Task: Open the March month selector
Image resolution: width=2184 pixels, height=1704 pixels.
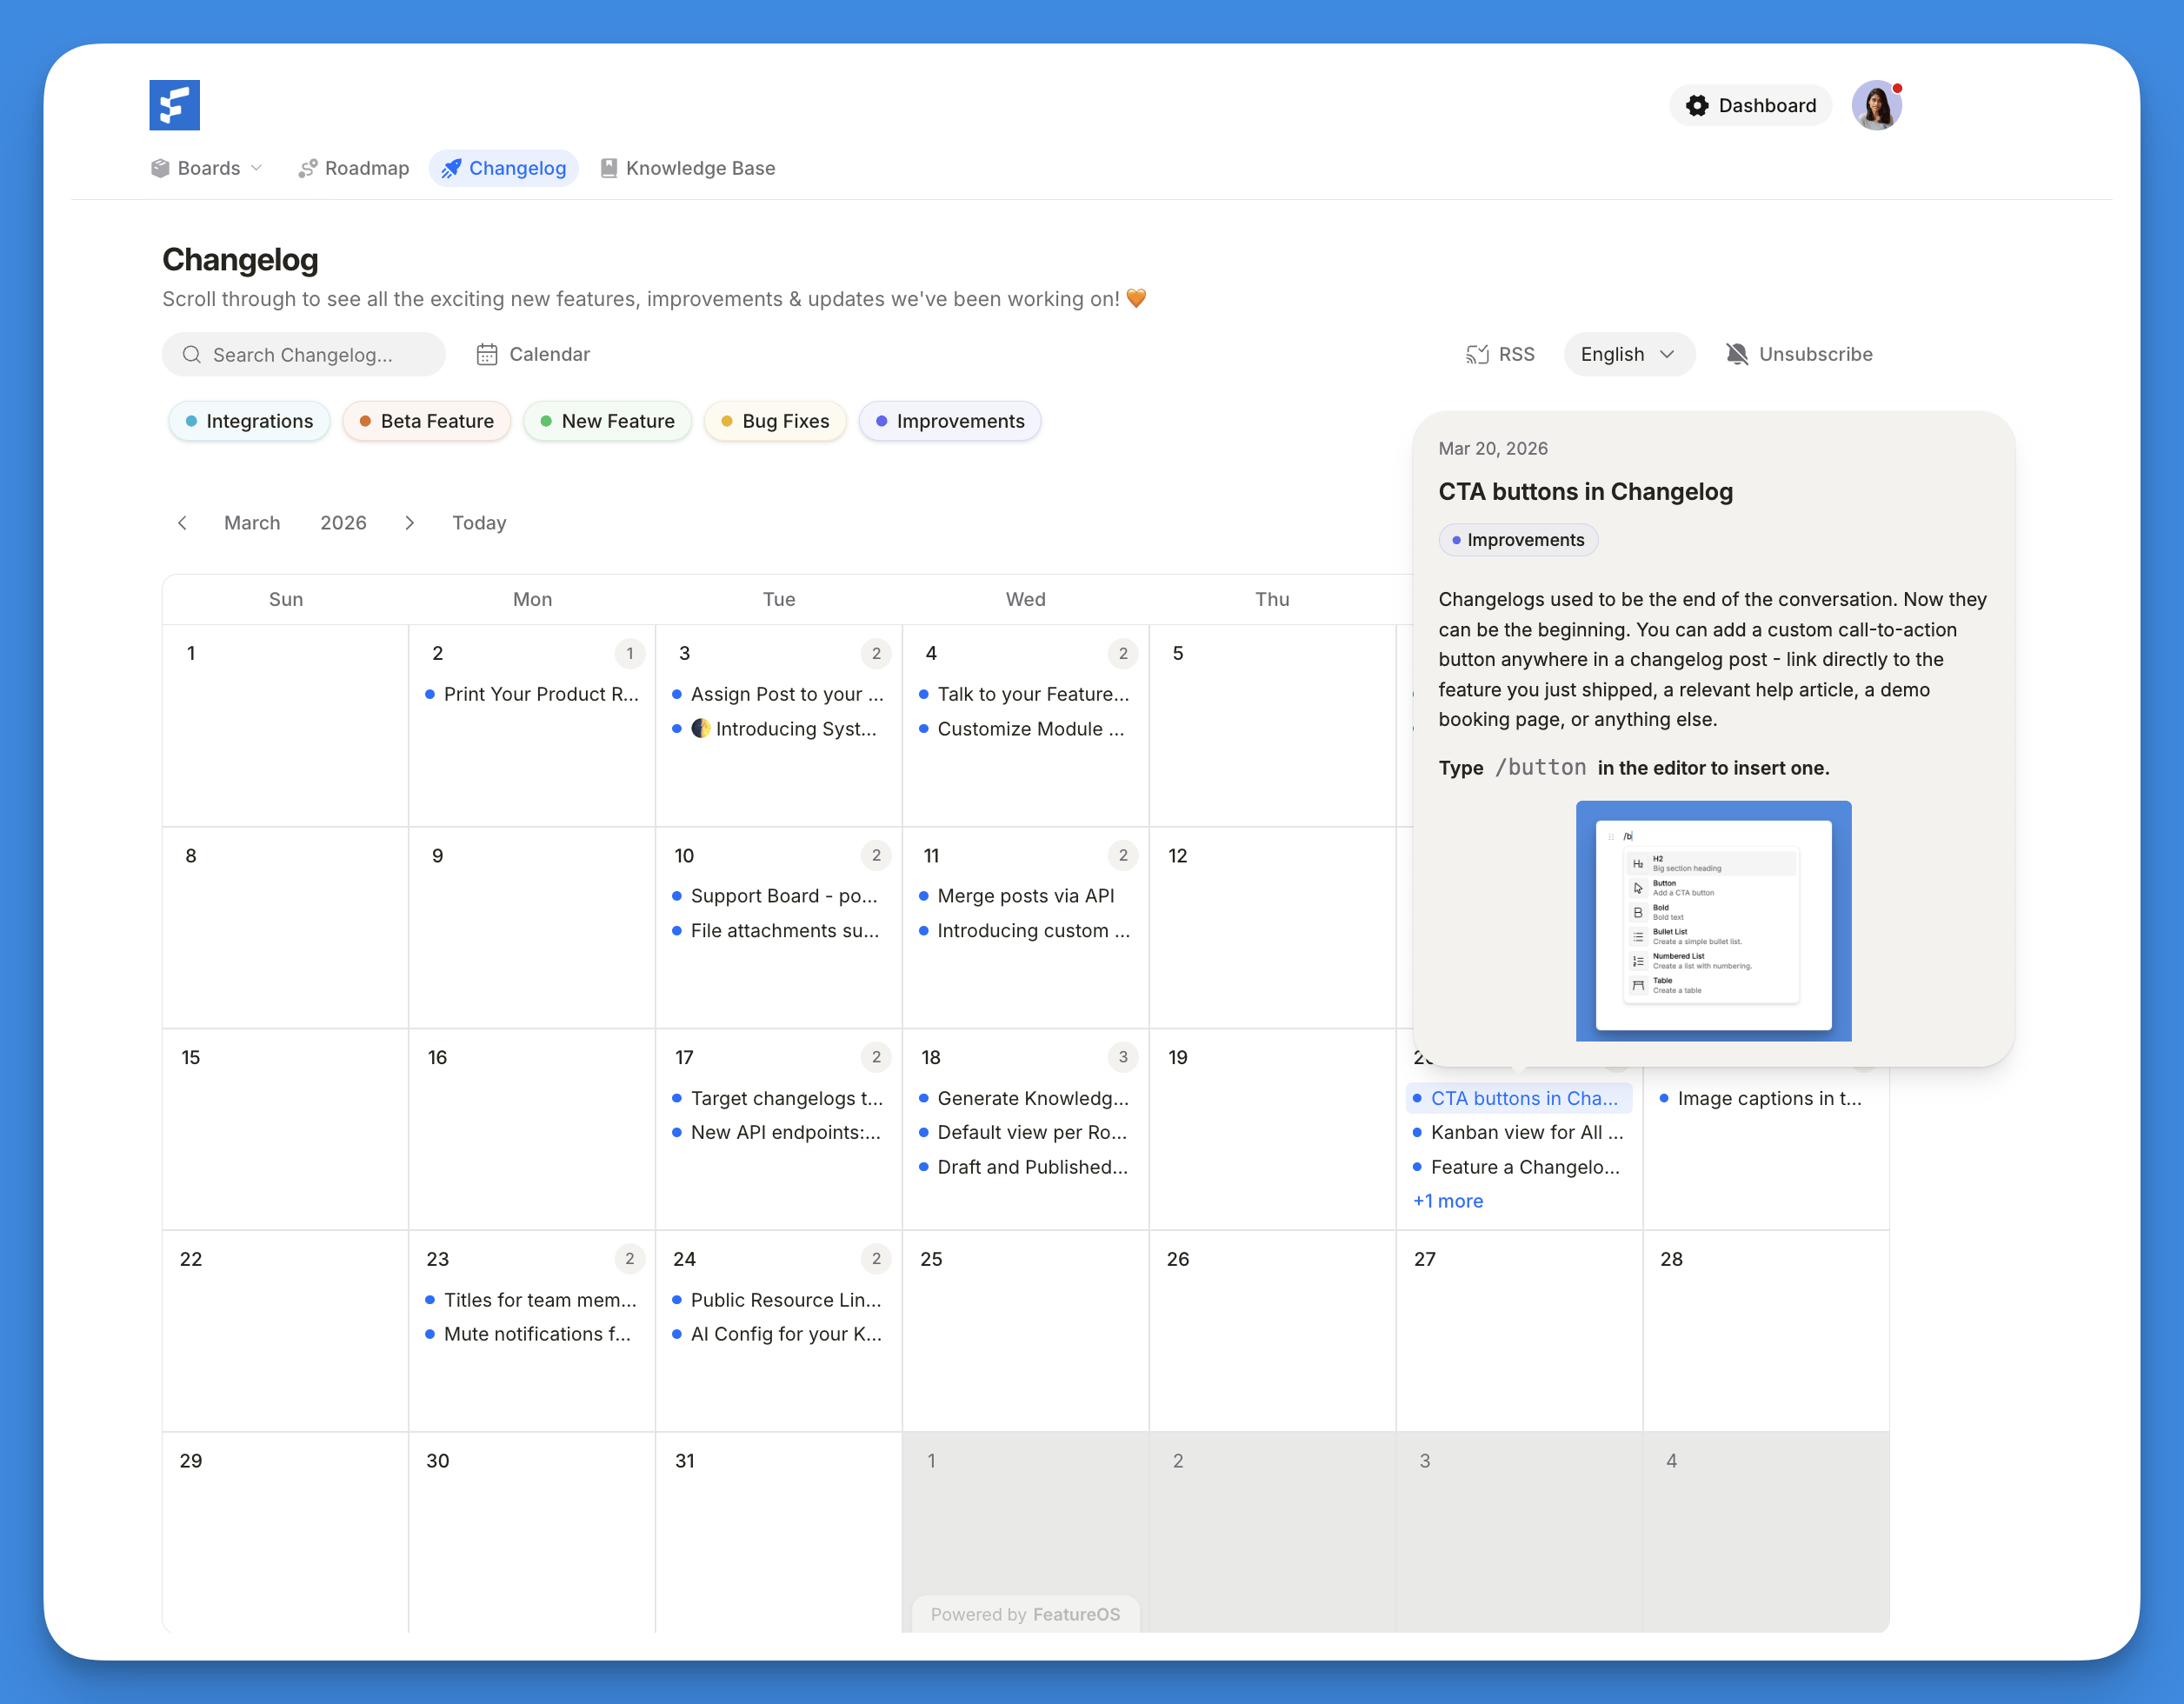Action: [252, 523]
